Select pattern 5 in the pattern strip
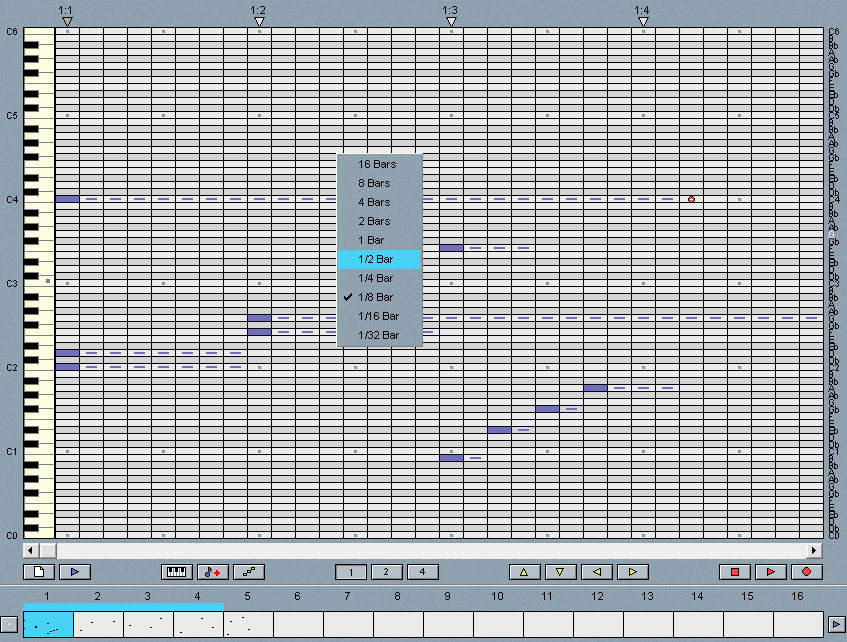 (246, 622)
